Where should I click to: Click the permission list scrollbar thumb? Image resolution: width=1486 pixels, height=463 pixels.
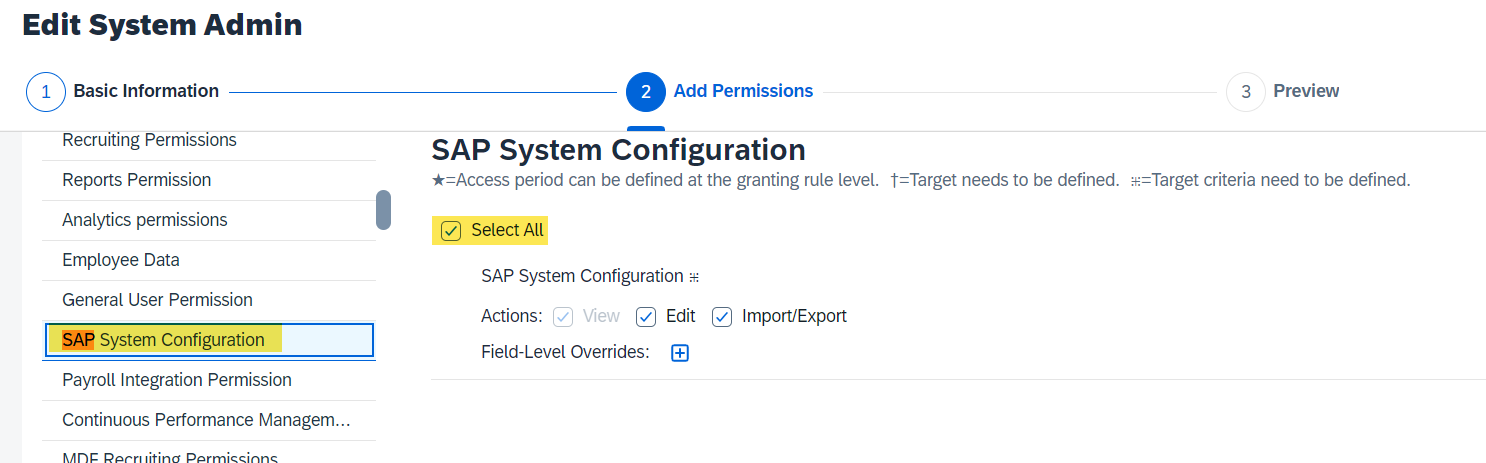coord(383,210)
